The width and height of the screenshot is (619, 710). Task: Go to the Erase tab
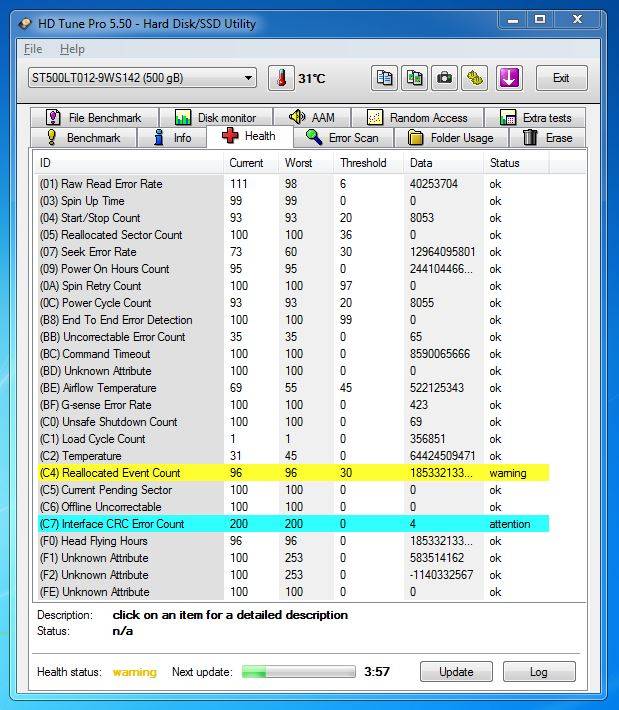547,138
